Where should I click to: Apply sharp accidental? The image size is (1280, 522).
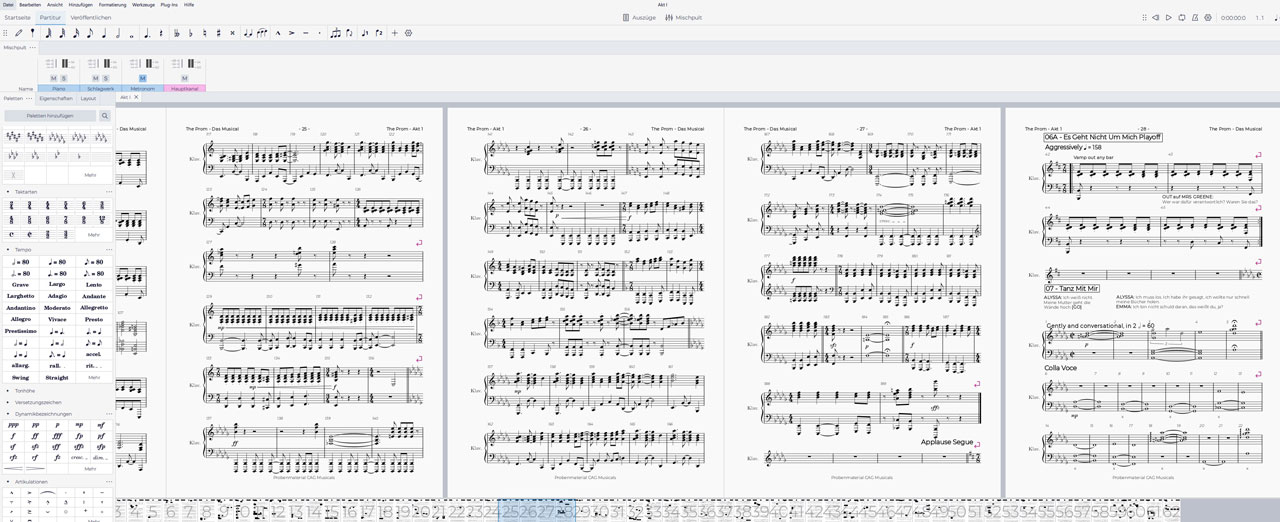click(x=218, y=33)
